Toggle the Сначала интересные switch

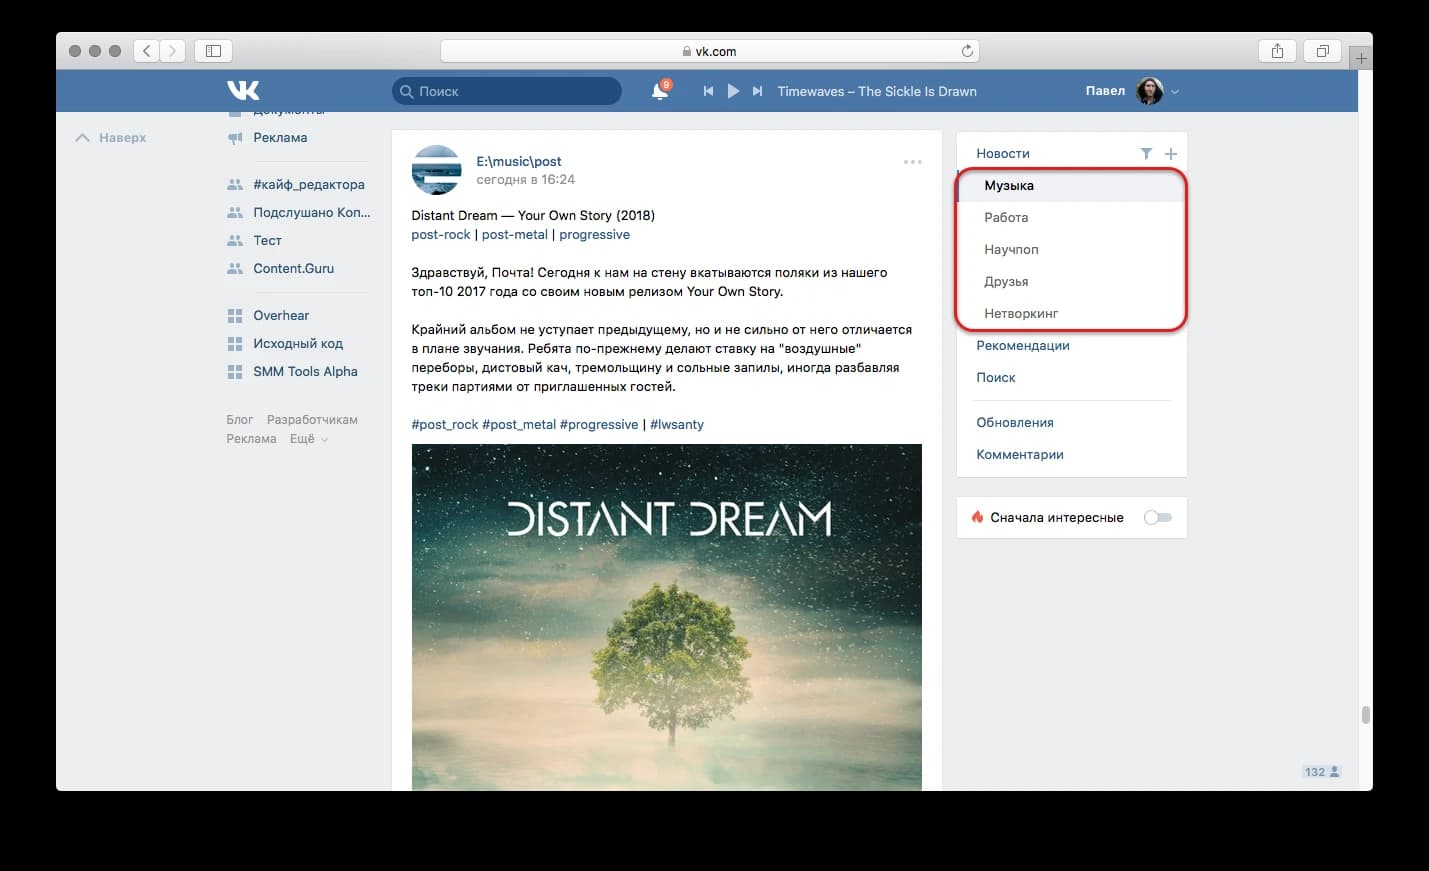point(1157,517)
